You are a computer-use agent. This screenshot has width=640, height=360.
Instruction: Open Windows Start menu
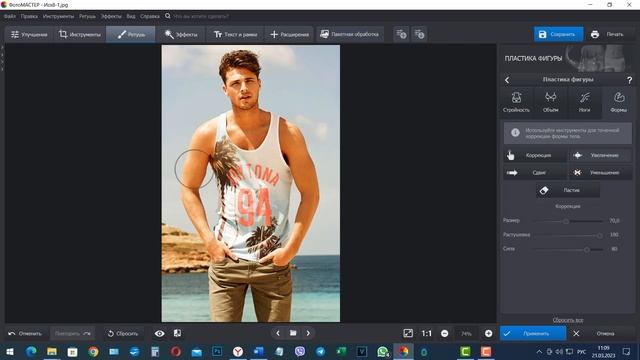[10, 352]
